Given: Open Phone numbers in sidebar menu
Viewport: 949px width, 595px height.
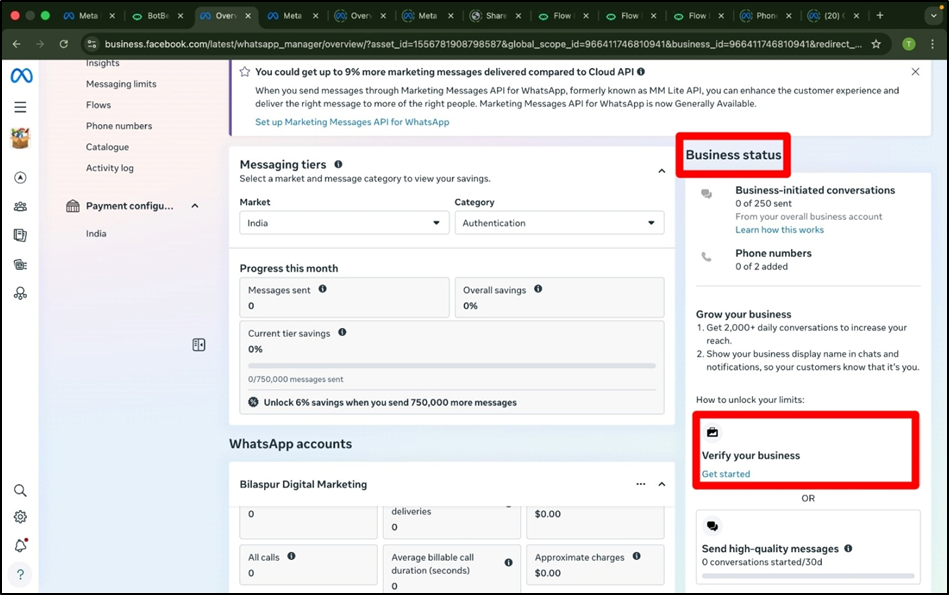Looking at the screenshot, I should 119,126.
